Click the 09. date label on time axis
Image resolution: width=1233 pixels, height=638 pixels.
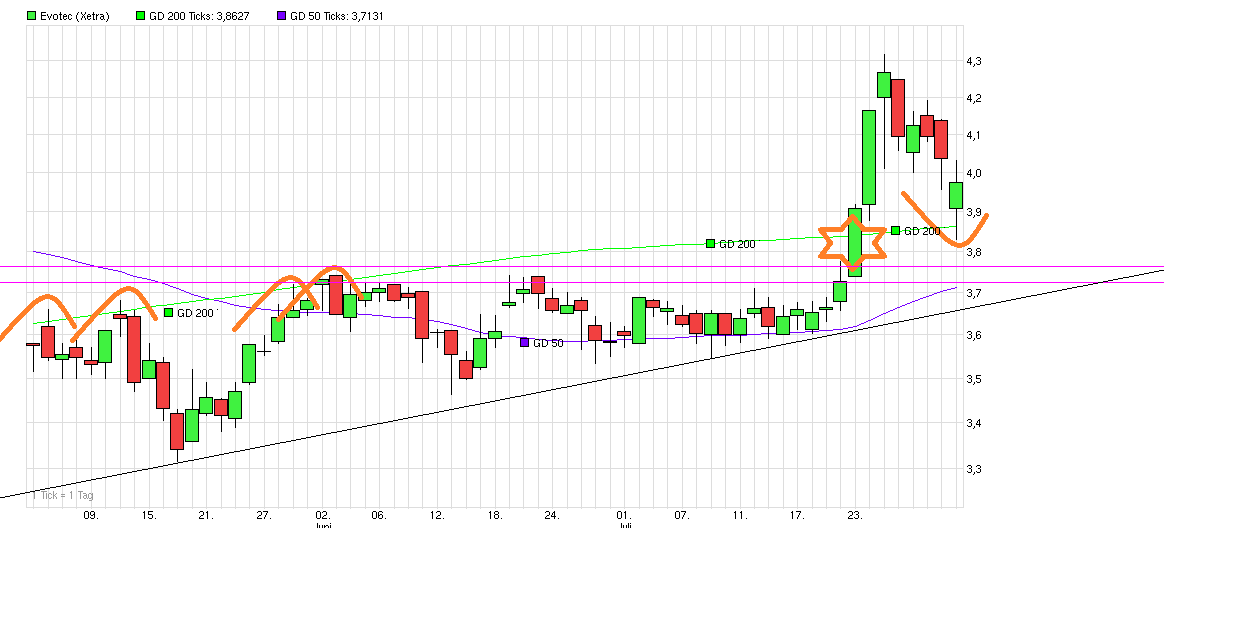[x=90, y=516]
